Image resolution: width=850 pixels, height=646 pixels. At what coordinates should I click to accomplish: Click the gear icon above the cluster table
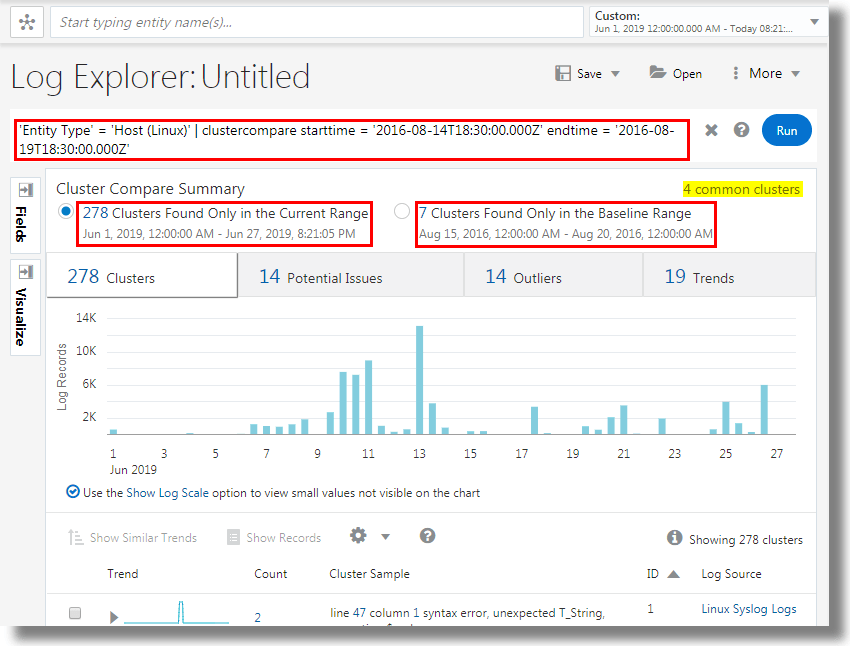[357, 536]
